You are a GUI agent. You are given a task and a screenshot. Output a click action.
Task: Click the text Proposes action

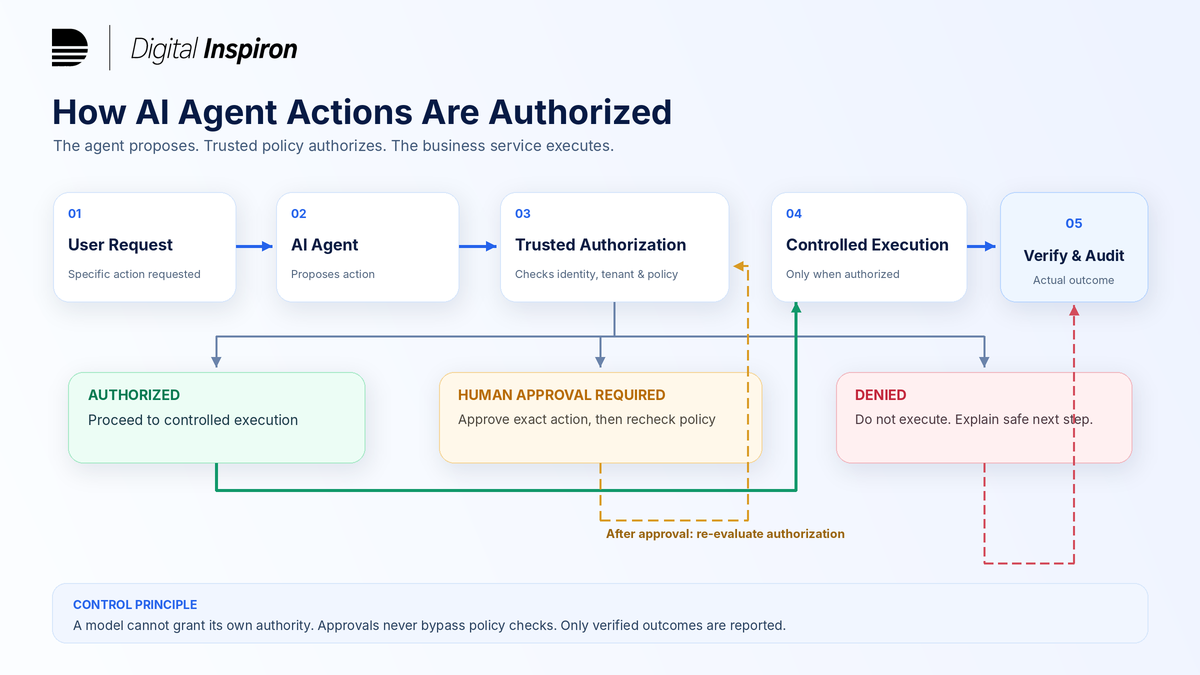333,274
